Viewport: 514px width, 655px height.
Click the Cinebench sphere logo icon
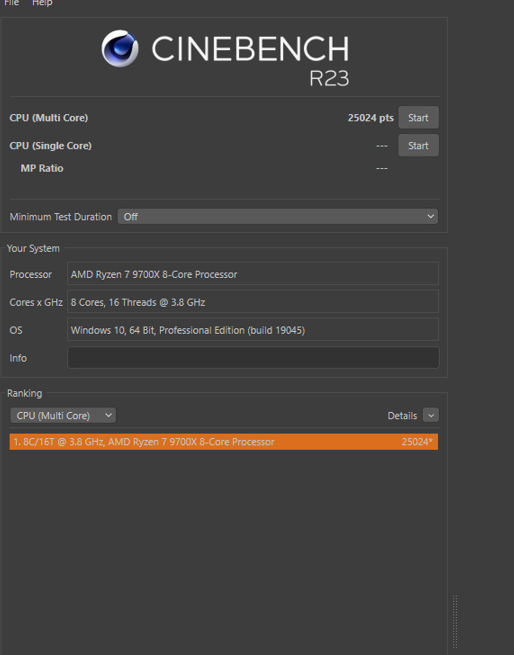click(120, 48)
